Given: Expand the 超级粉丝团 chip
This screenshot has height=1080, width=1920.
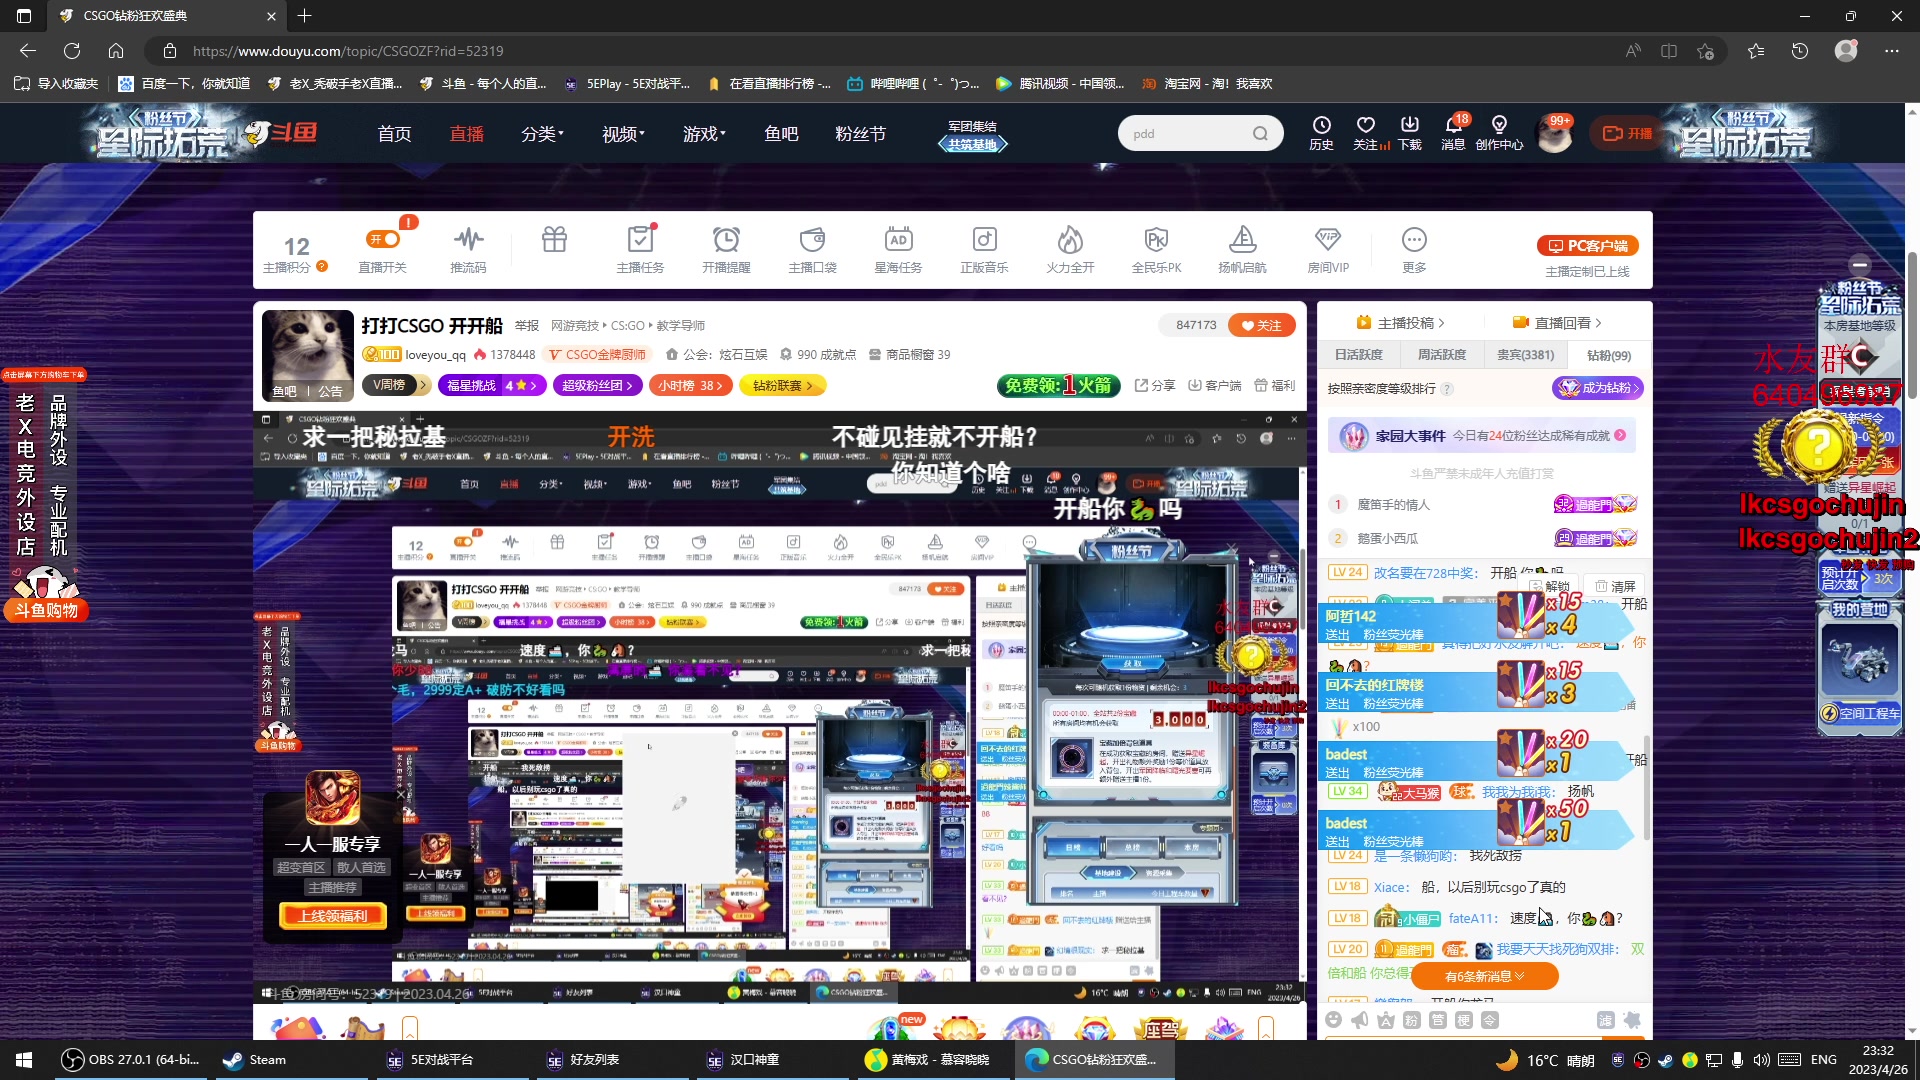Looking at the screenshot, I should click(x=597, y=385).
